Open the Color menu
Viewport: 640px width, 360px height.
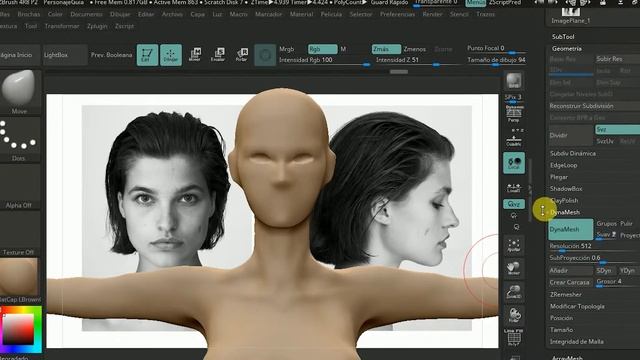55,14
